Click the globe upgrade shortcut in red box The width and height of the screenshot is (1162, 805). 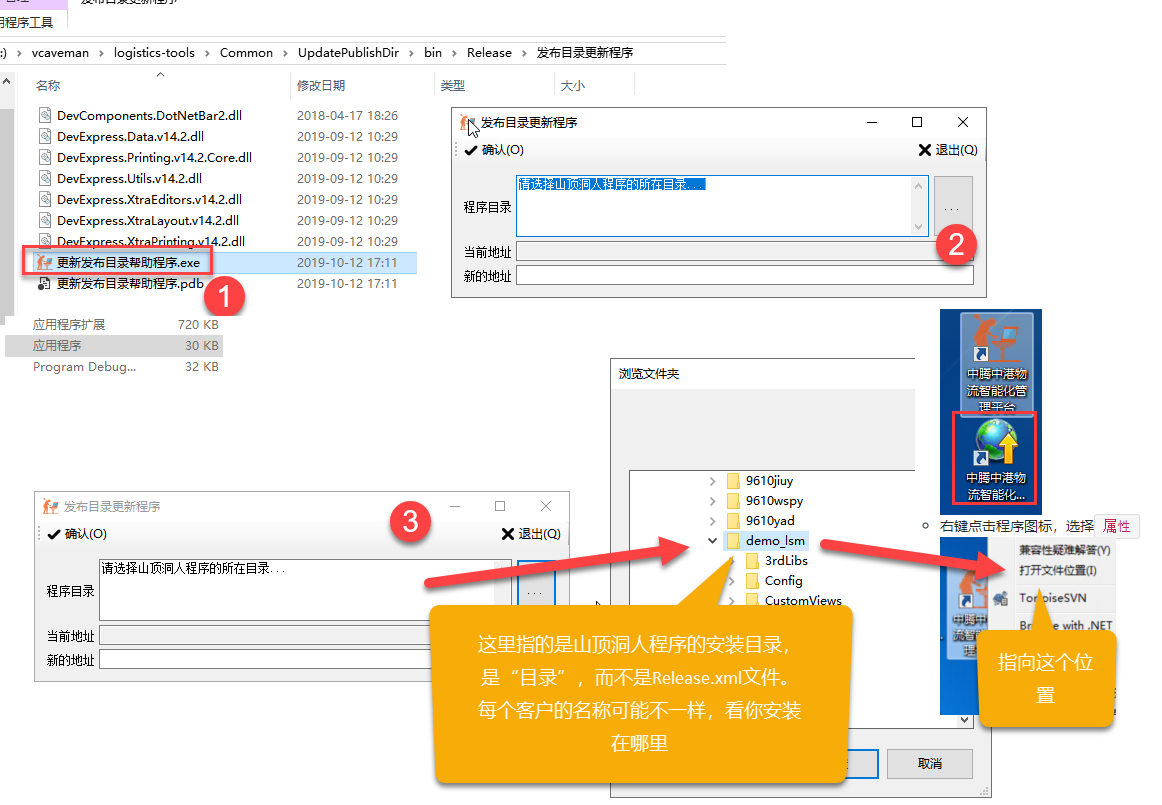pos(995,458)
